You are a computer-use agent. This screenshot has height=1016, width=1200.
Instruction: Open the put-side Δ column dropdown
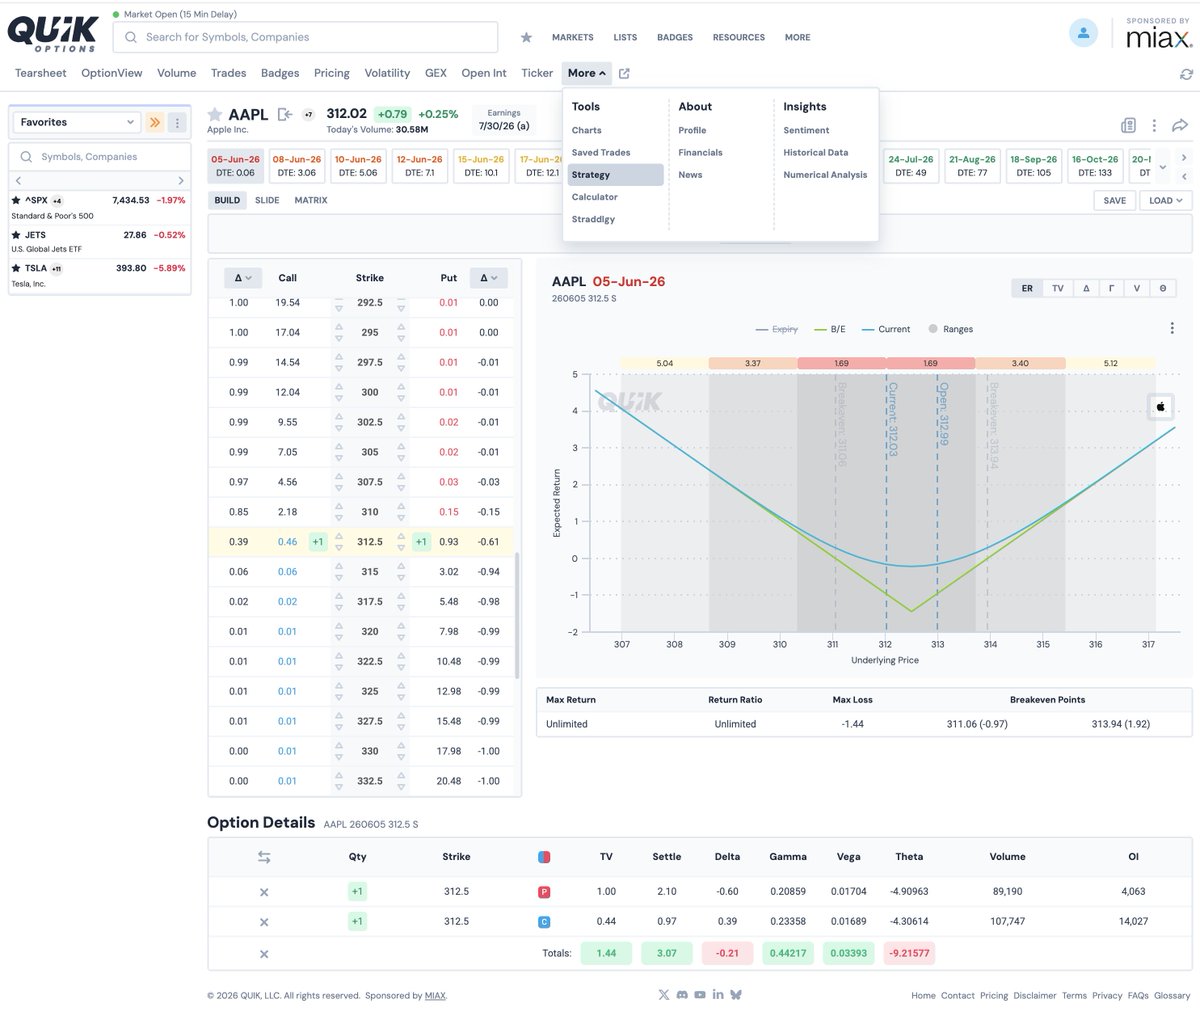click(488, 278)
